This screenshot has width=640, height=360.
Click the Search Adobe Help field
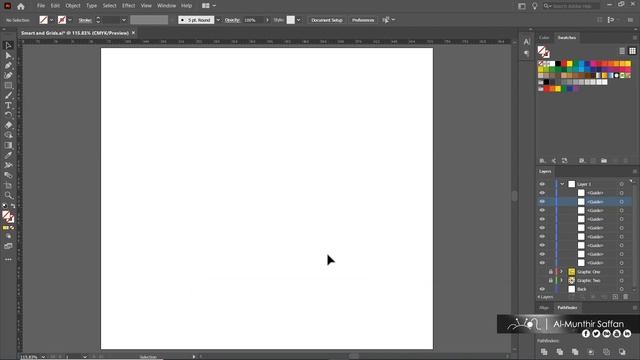coord(571,6)
